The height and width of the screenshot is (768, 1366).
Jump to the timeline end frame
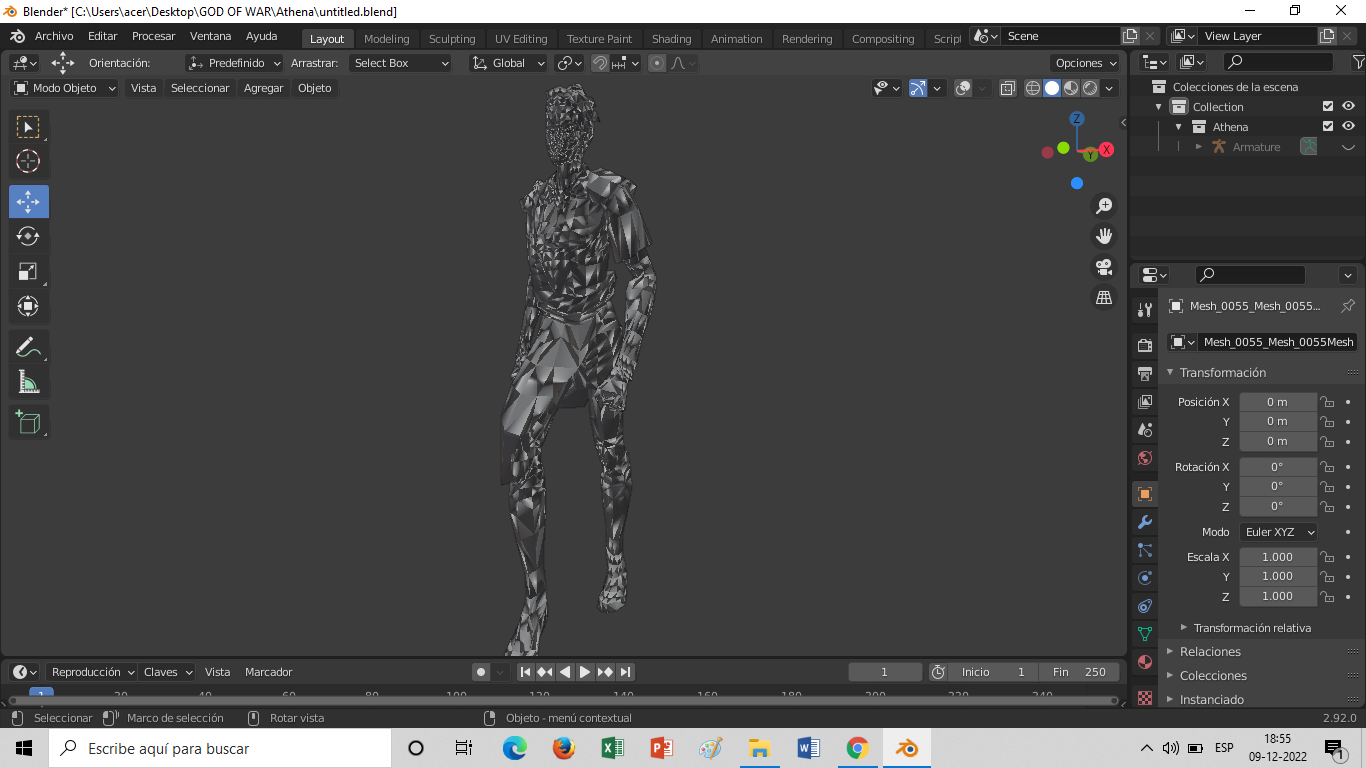click(x=625, y=672)
